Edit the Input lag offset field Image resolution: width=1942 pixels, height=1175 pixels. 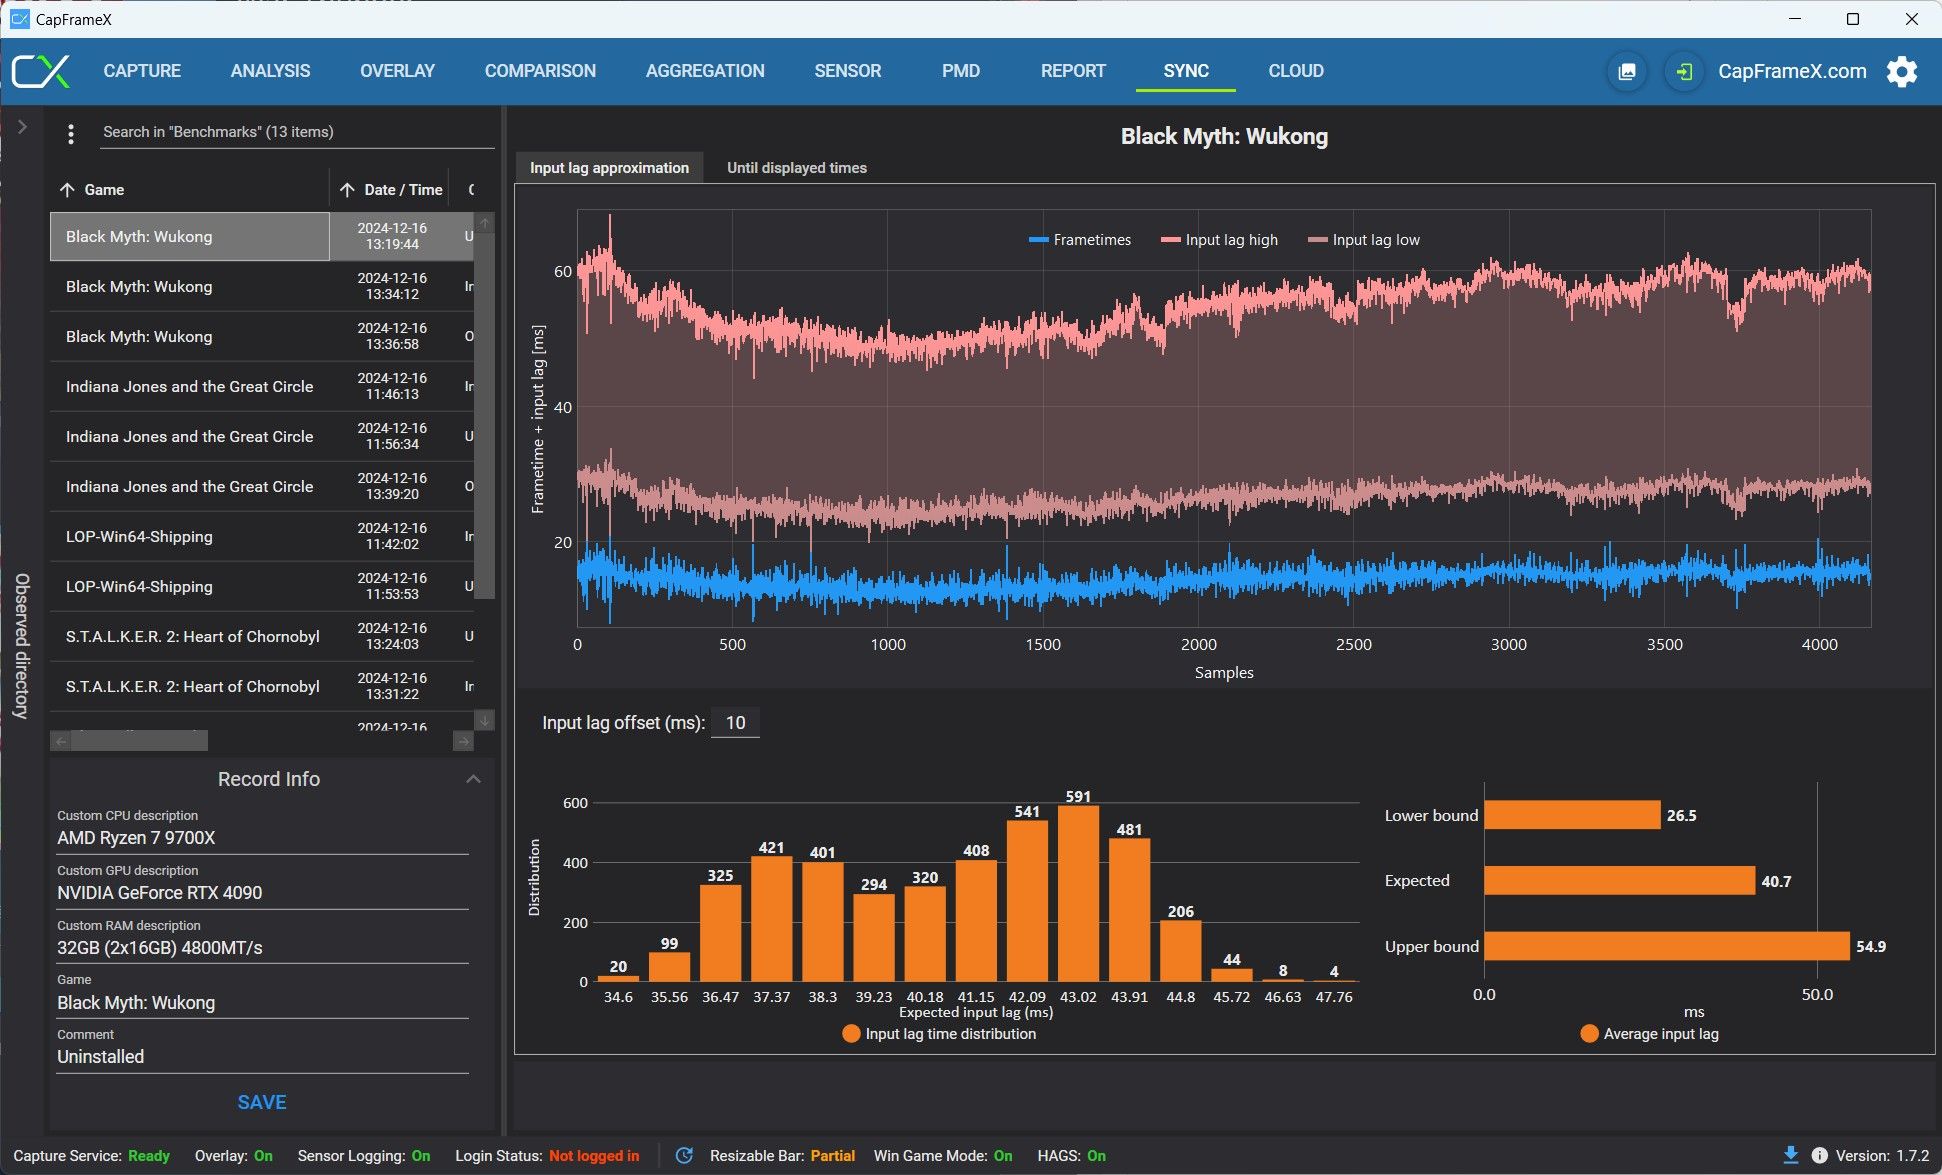click(x=735, y=723)
